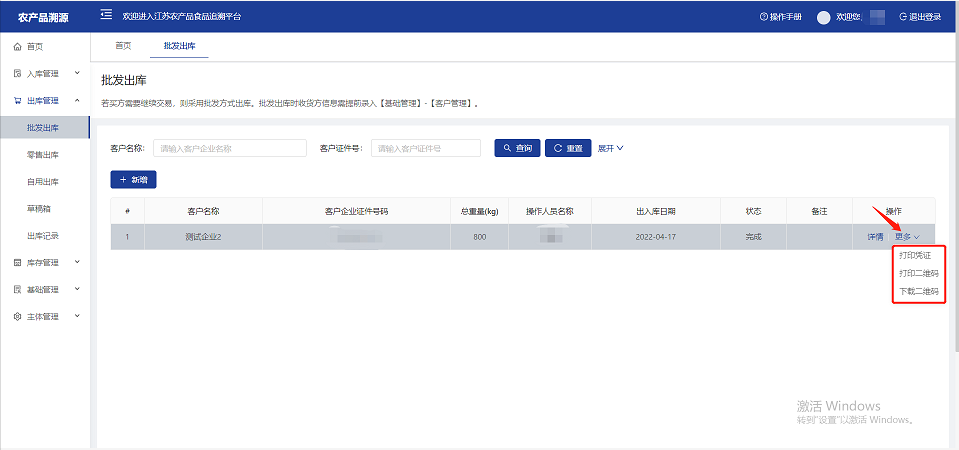Image resolution: width=959 pixels, height=450 pixels.
Task: Click the 基础管理 sidebar icon
Action: (17, 290)
